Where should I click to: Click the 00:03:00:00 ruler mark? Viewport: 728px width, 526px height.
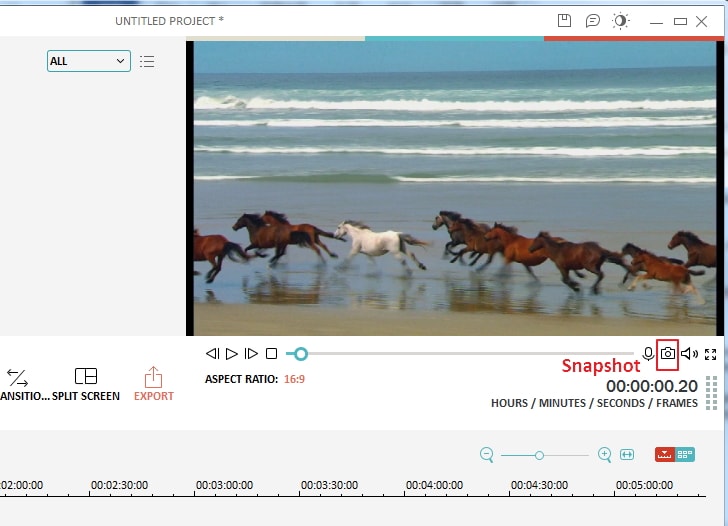224,485
